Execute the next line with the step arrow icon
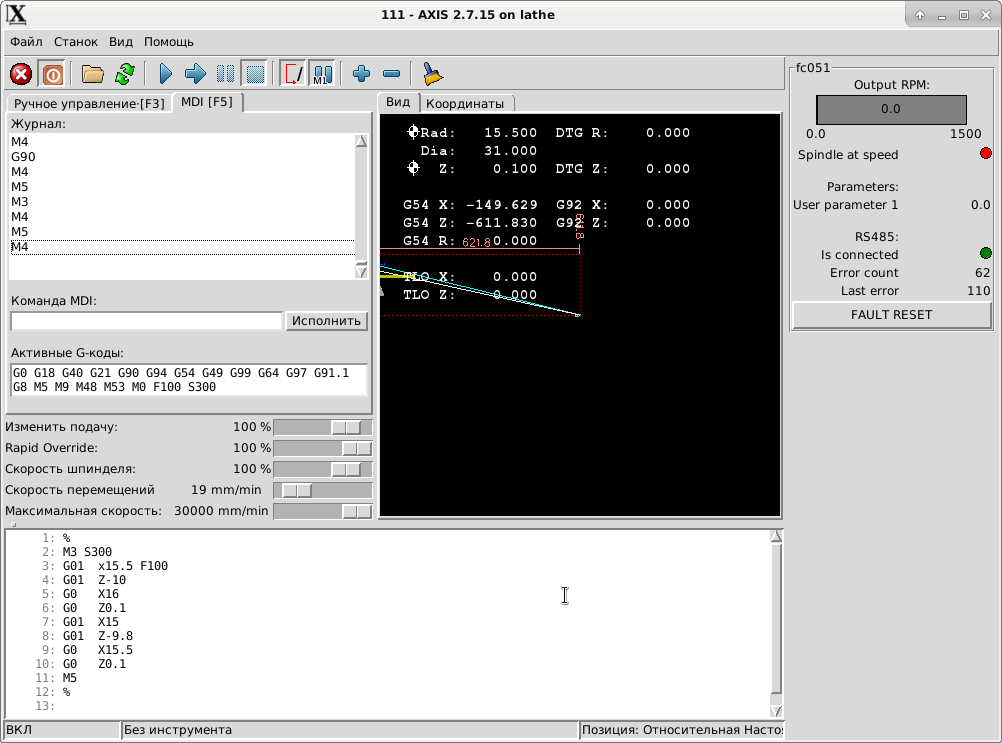 (x=195, y=74)
